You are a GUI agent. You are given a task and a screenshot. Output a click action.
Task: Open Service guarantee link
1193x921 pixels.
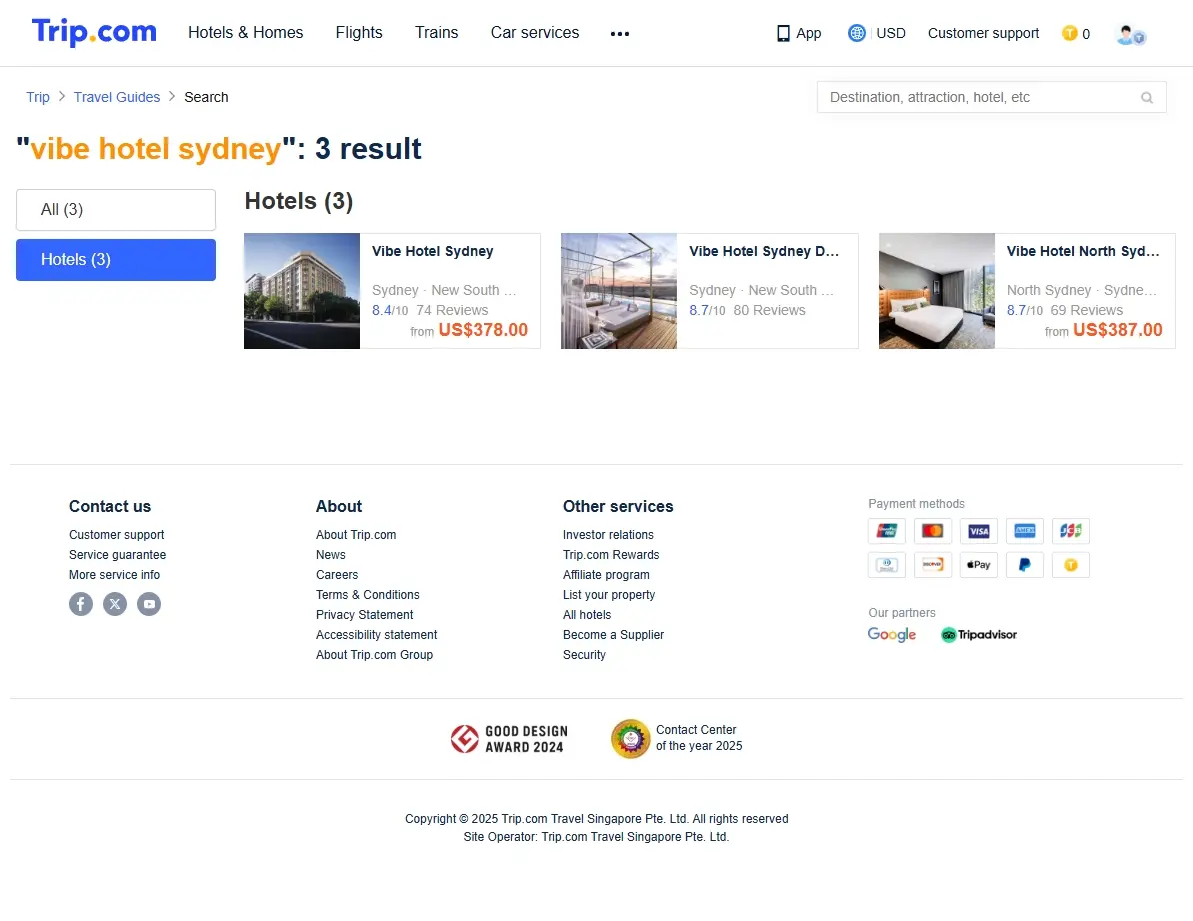point(117,555)
